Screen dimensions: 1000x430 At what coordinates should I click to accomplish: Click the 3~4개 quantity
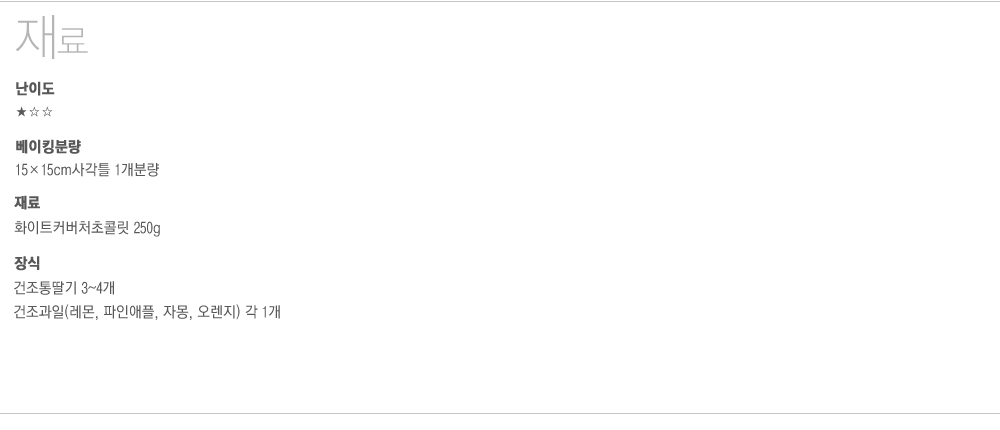(x=99, y=288)
